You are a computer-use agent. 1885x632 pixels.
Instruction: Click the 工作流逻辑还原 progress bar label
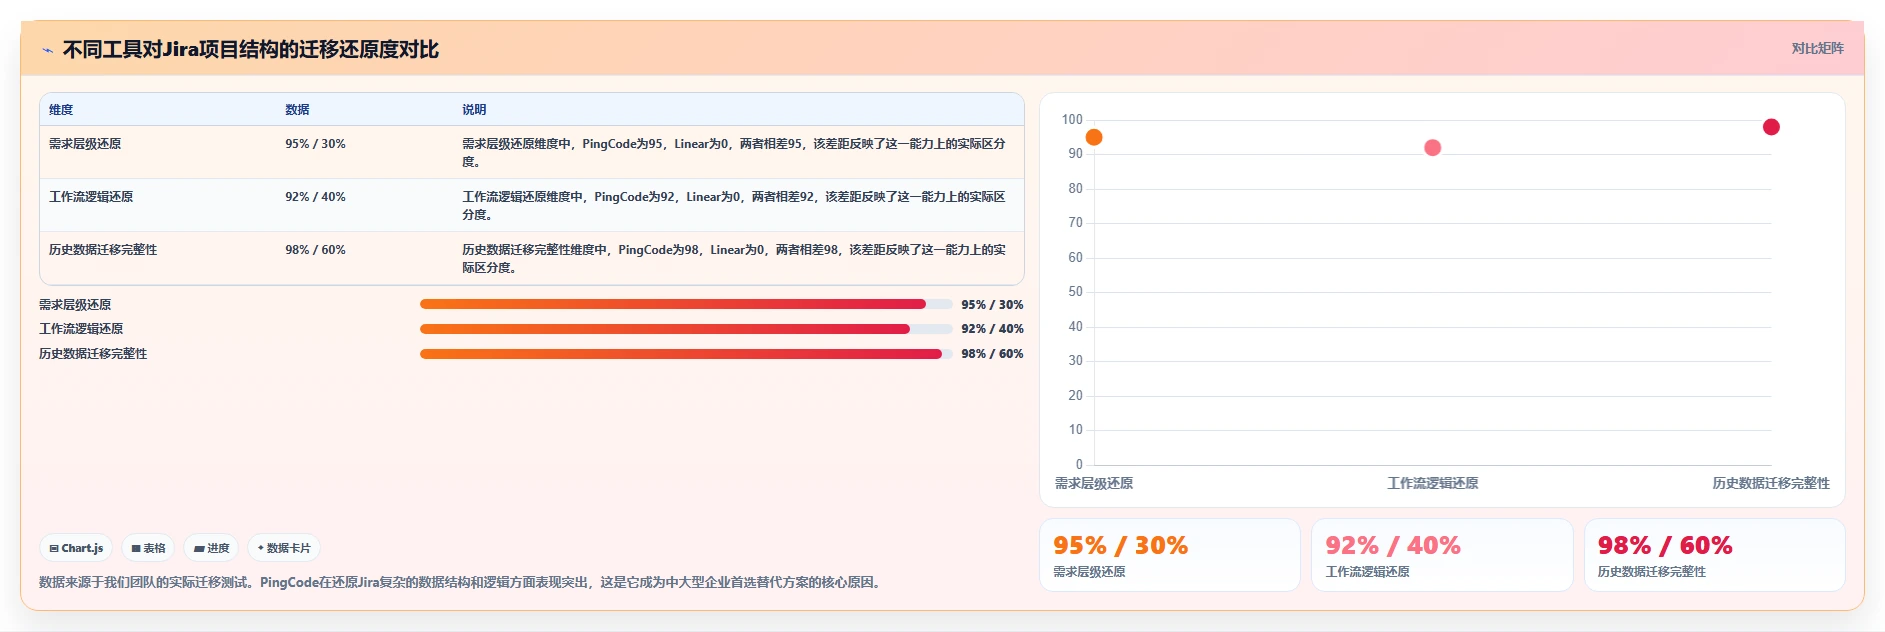pyautogui.click(x=81, y=329)
